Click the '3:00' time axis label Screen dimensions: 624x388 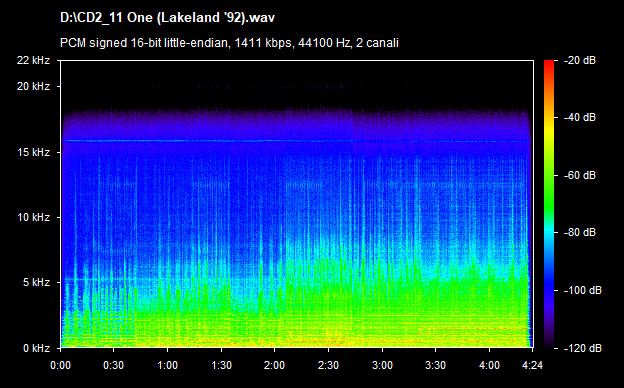click(x=382, y=365)
